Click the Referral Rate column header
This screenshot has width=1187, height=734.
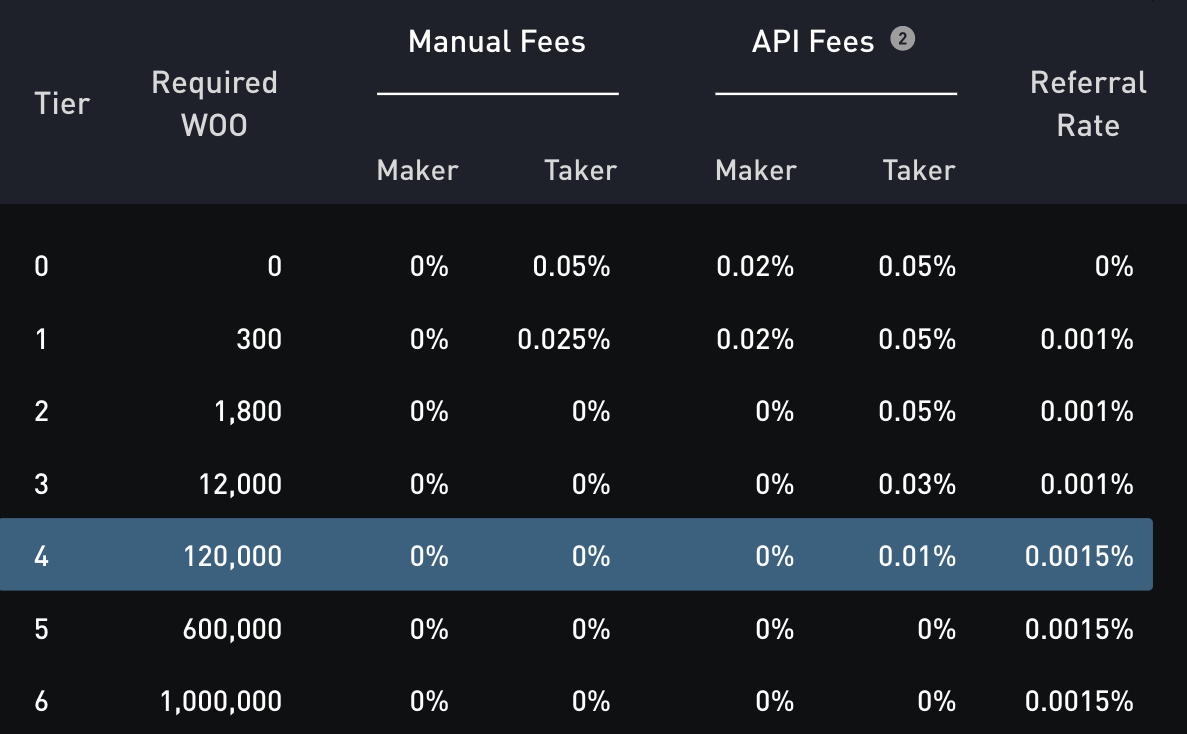pyautogui.click(x=1088, y=104)
